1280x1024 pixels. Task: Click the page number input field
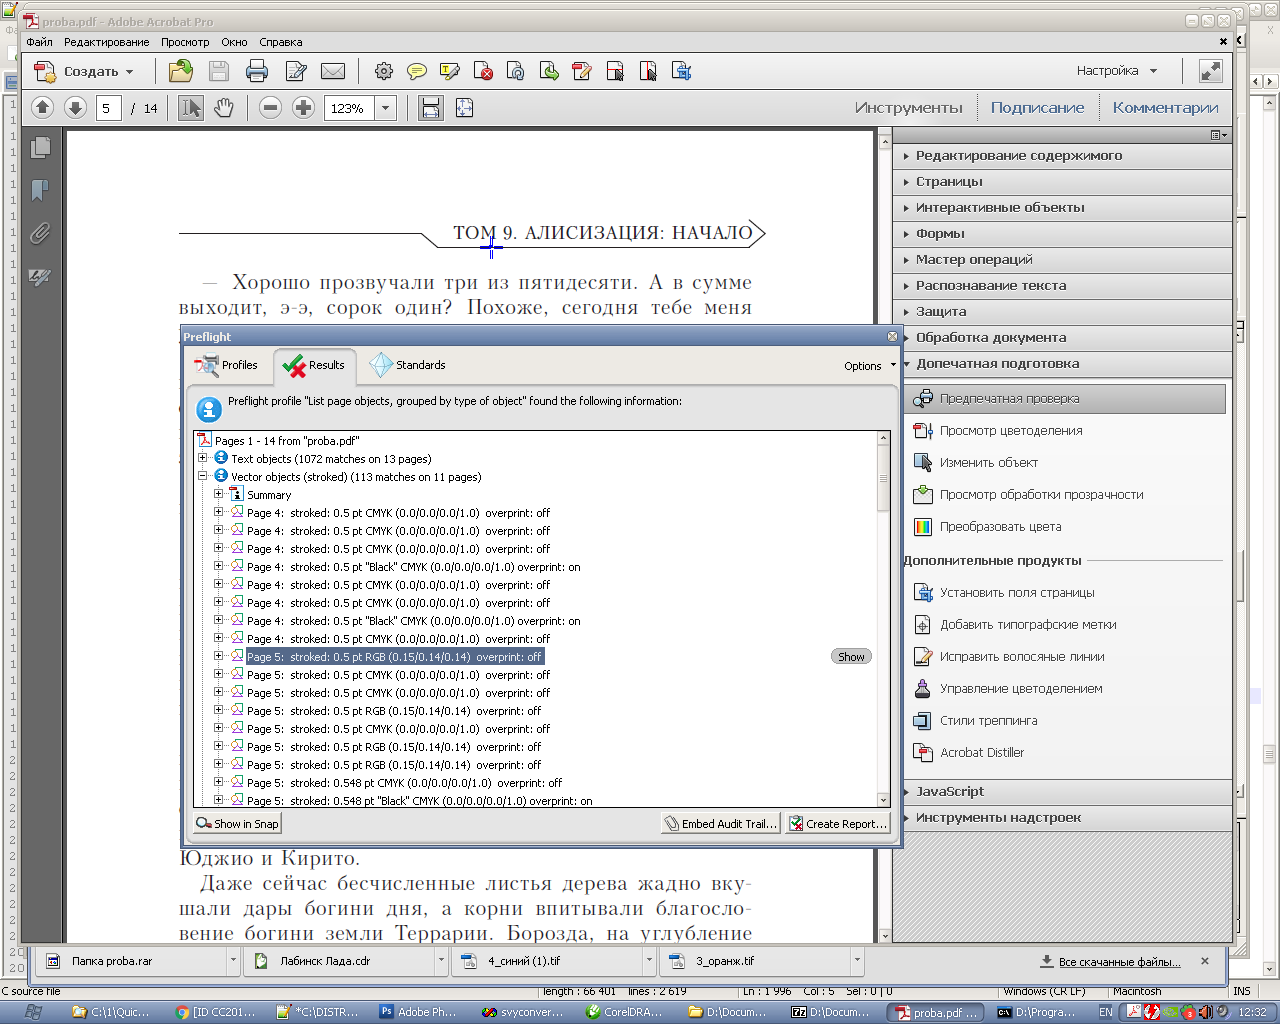point(108,108)
